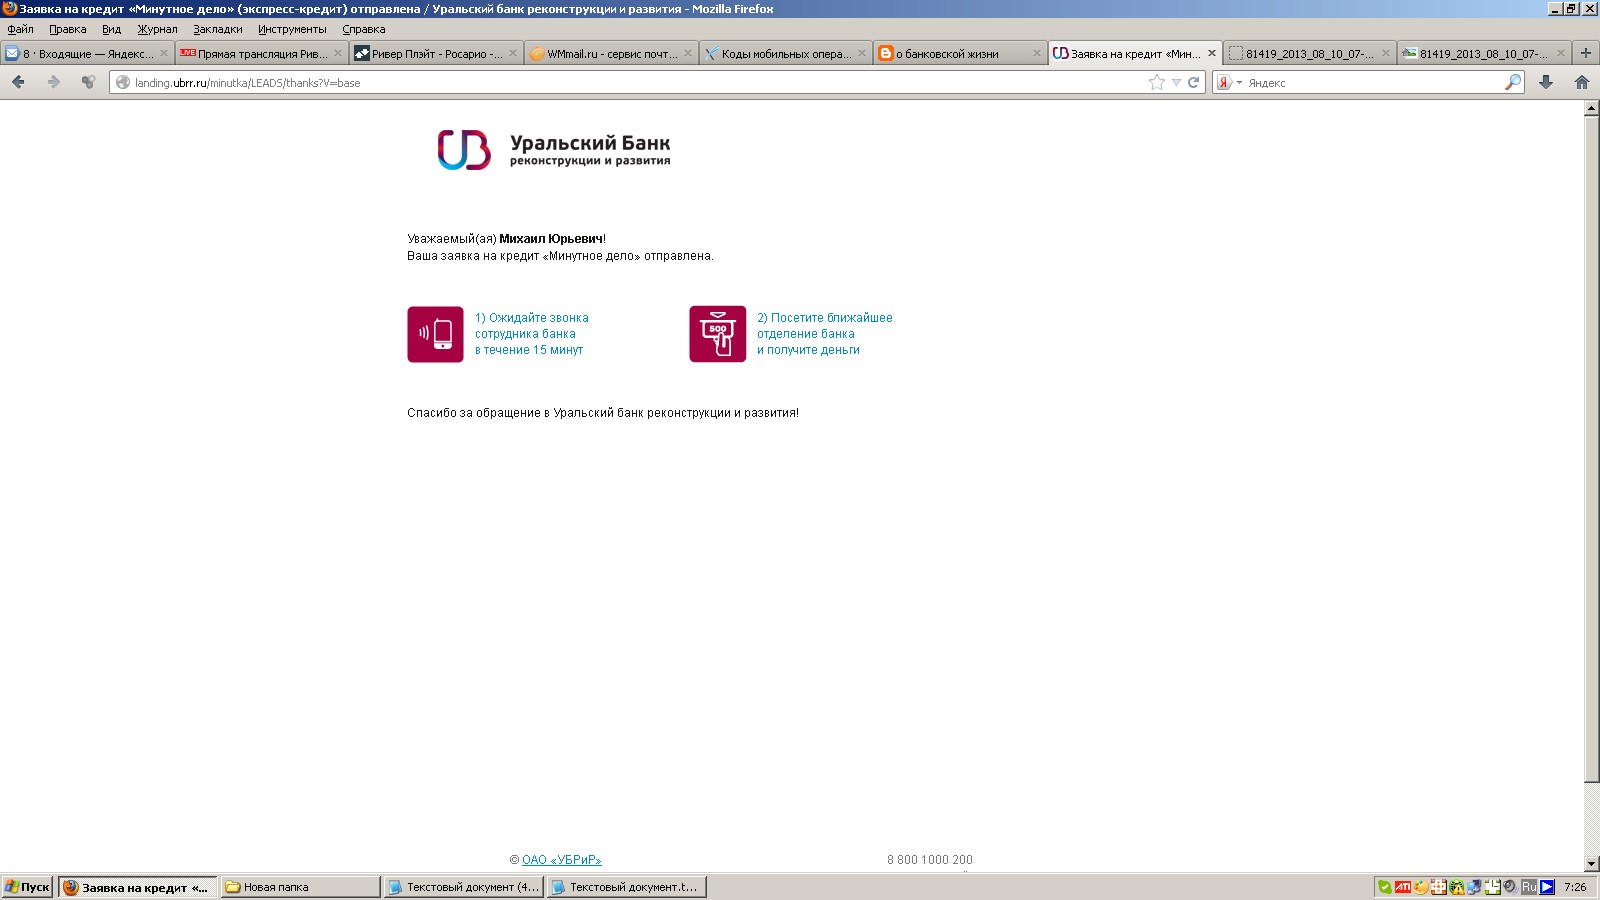Image resolution: width=1600 pixels, height=900 pixels.
Task: Open address bar history dropdown arrow
Action: coord(1177,83)
